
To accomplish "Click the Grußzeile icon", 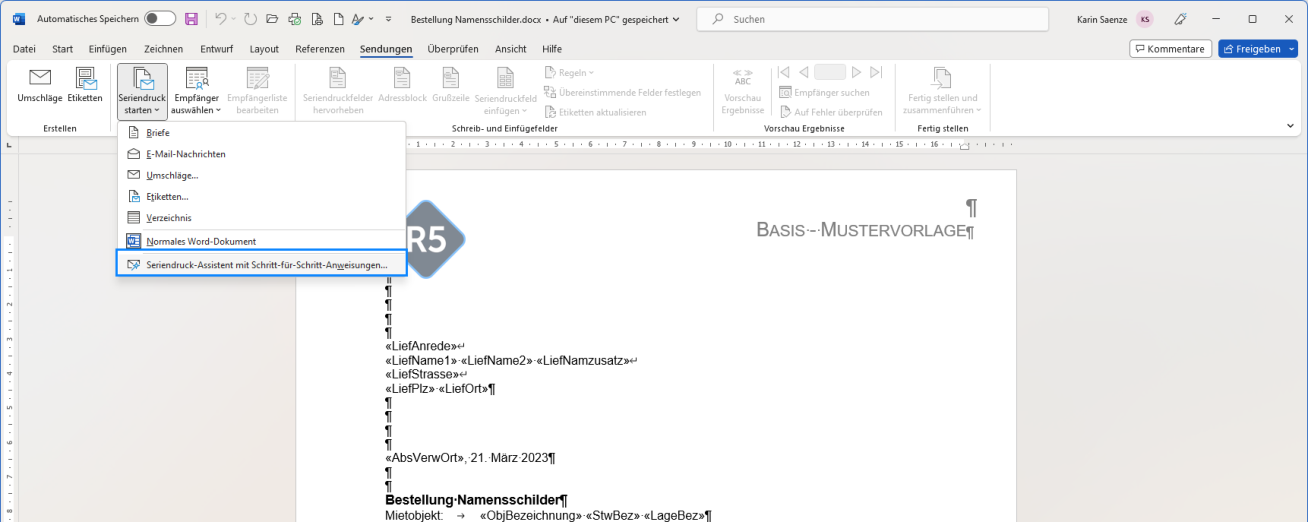I will [451, 78].
